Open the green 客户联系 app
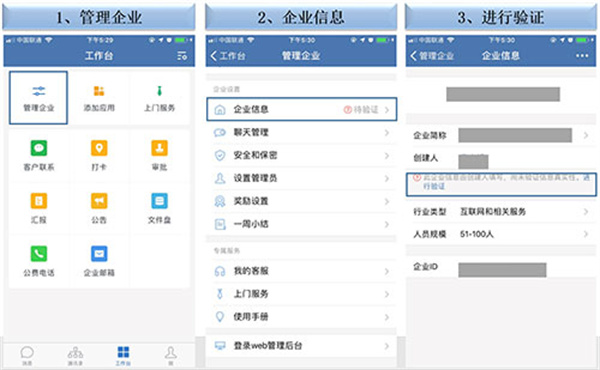This screenshot has height=370, width=600. (38, 155)
